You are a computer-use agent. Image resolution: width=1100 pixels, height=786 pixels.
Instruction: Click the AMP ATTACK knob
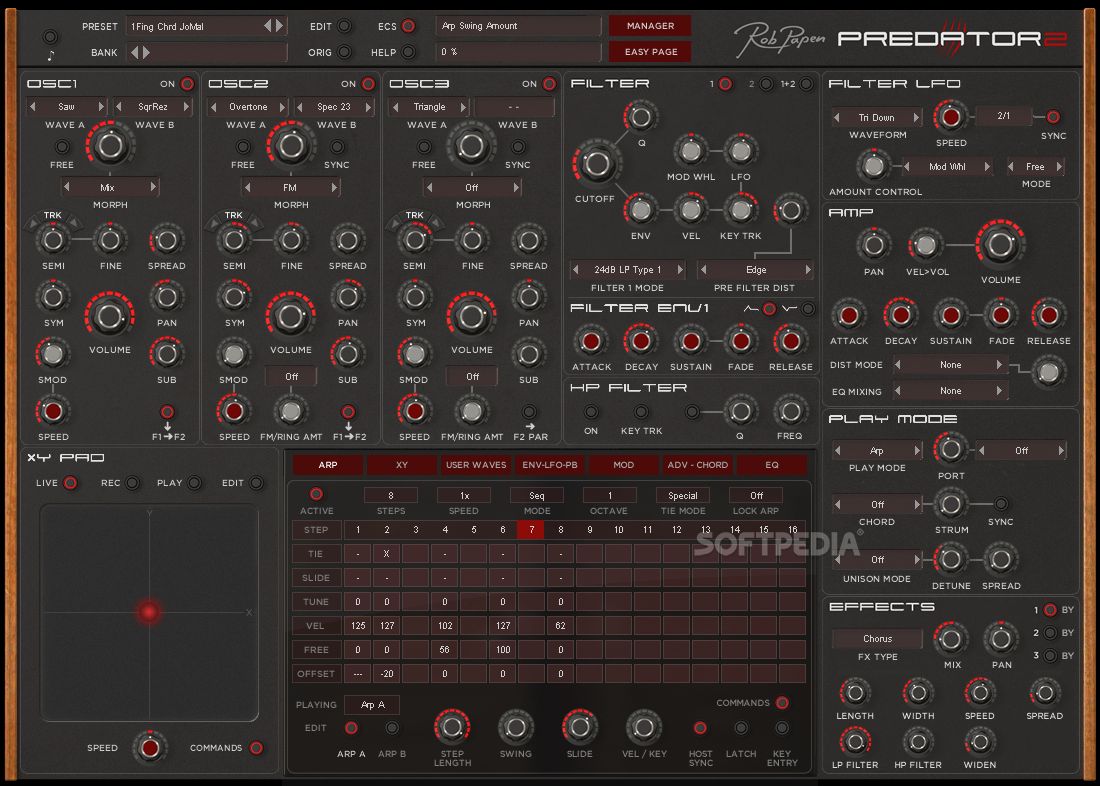tap(849, 315)
